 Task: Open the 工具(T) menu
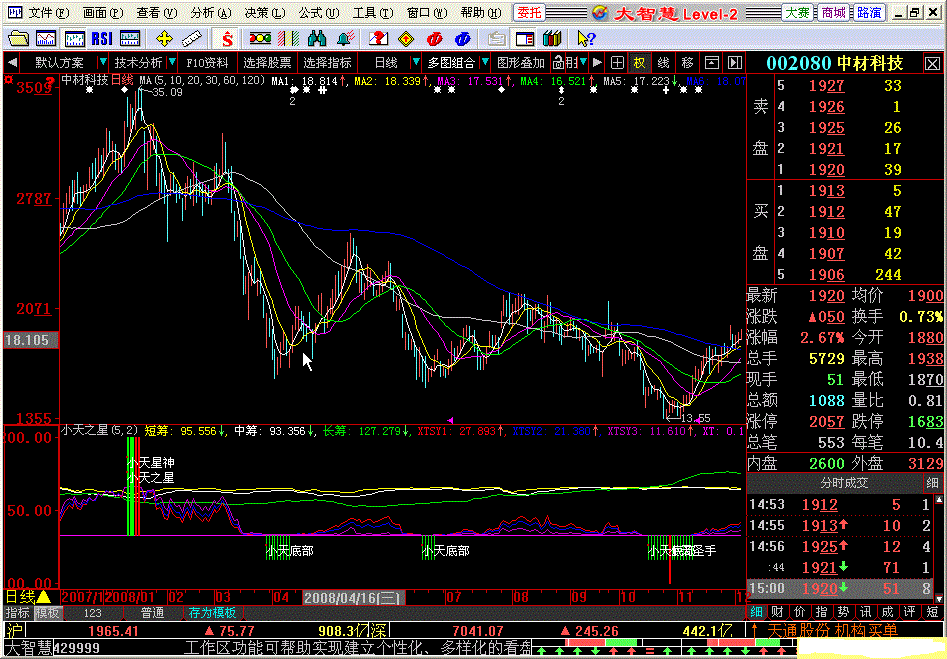373,13
